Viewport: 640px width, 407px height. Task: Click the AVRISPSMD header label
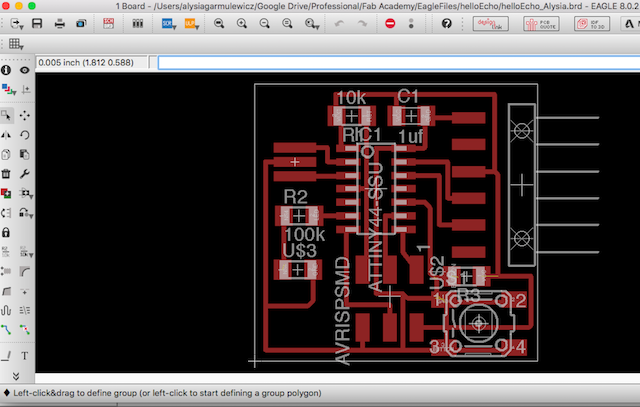[342, 310]
